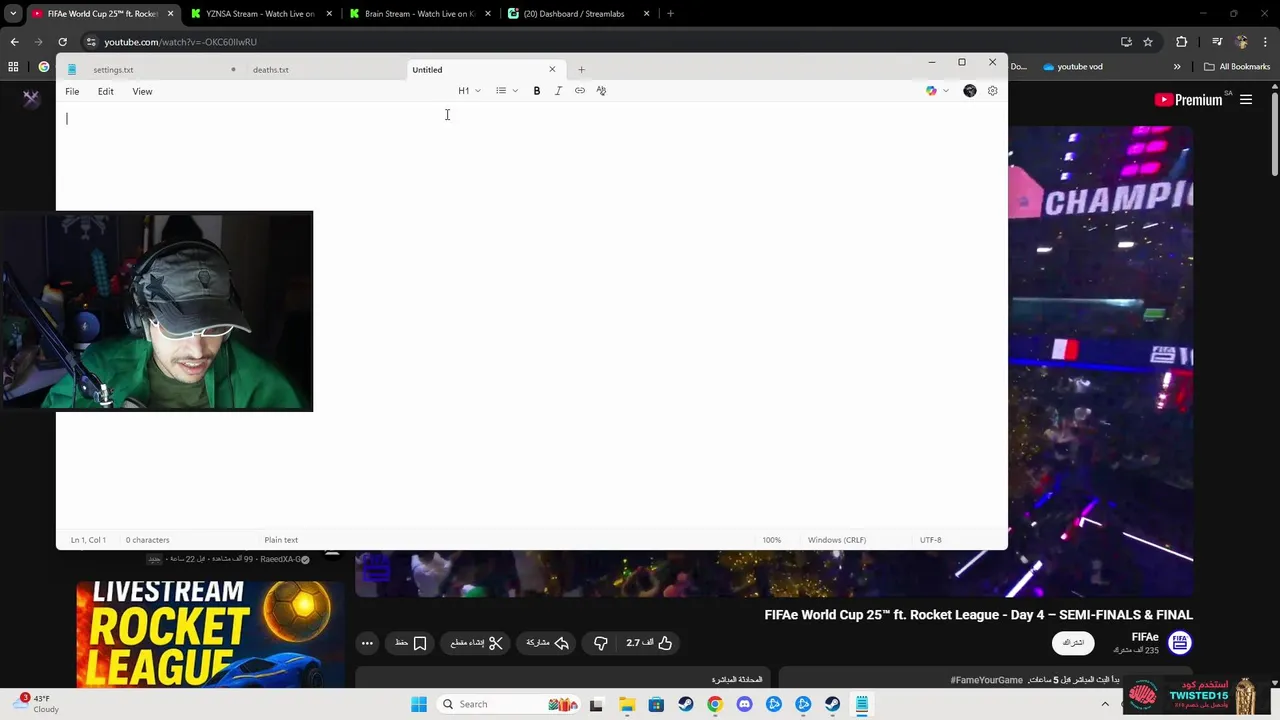Open the youtube vod bookmark
Image resolution: width=1280 pixels, height=720 pixels.
pyautogui.click(x=1072, y=67)
